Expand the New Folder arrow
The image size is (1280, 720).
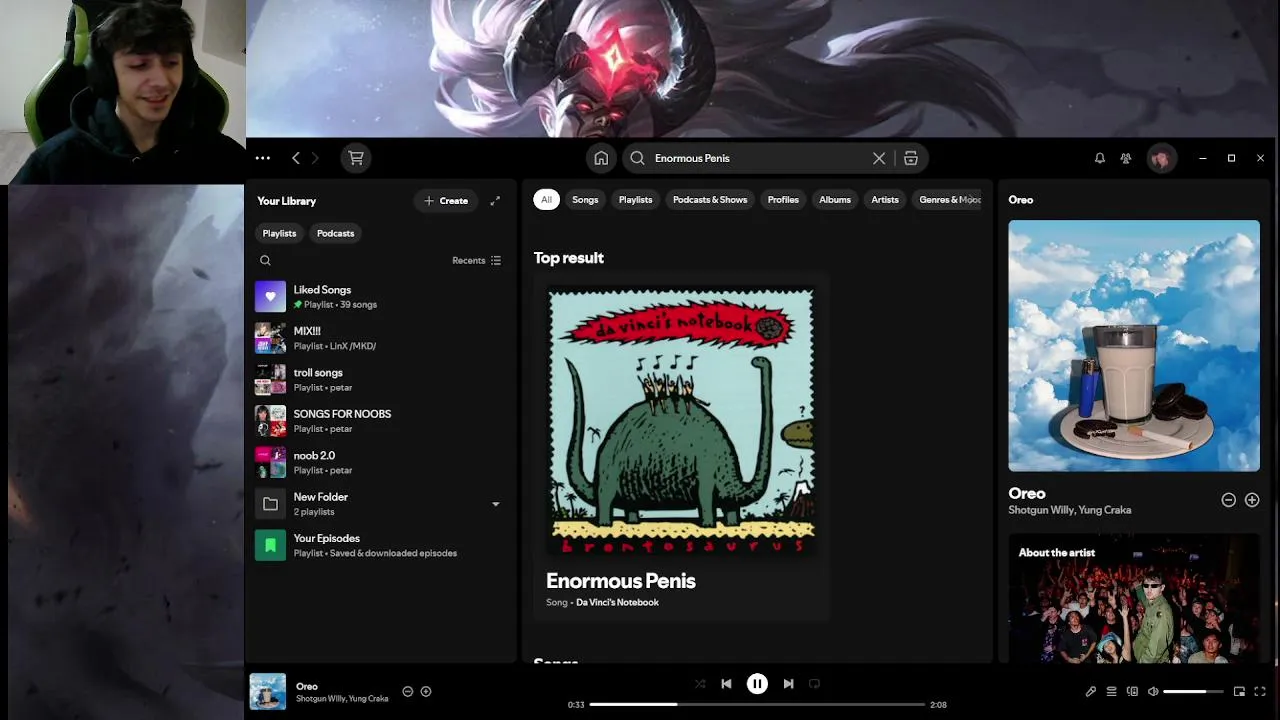tap(495, 504)
